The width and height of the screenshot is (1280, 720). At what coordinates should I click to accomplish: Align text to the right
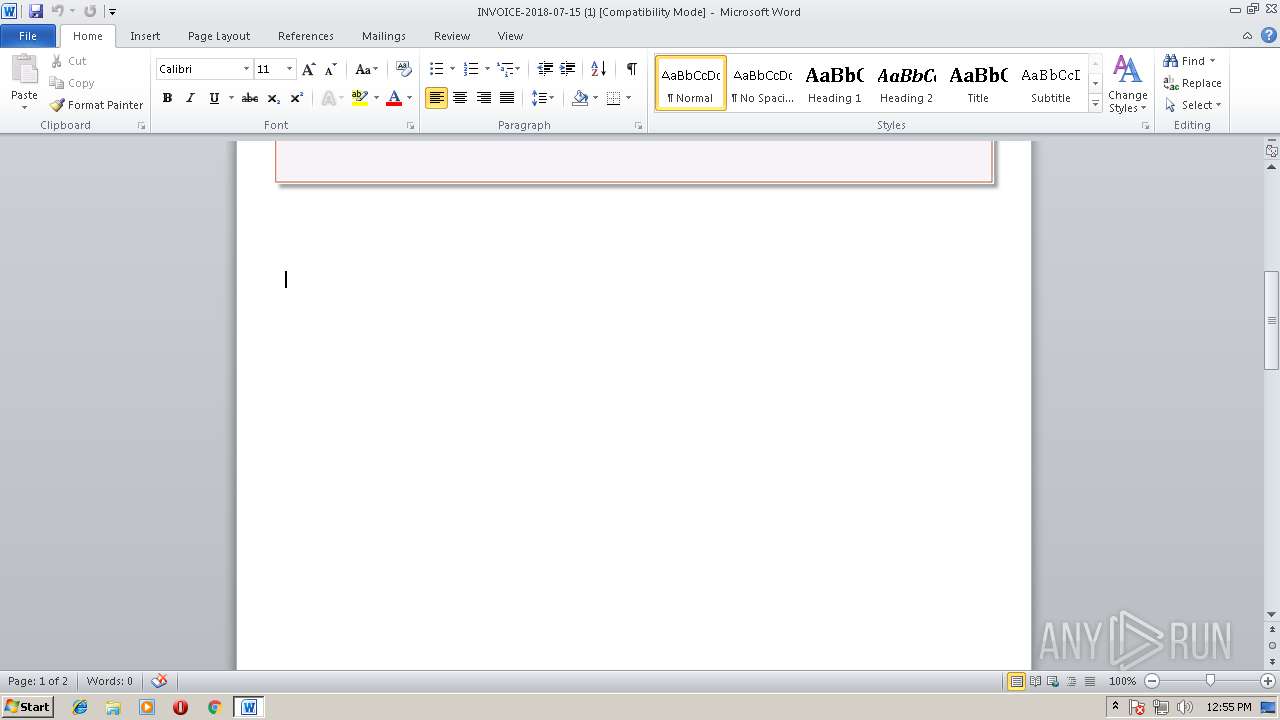pos(484,98)
